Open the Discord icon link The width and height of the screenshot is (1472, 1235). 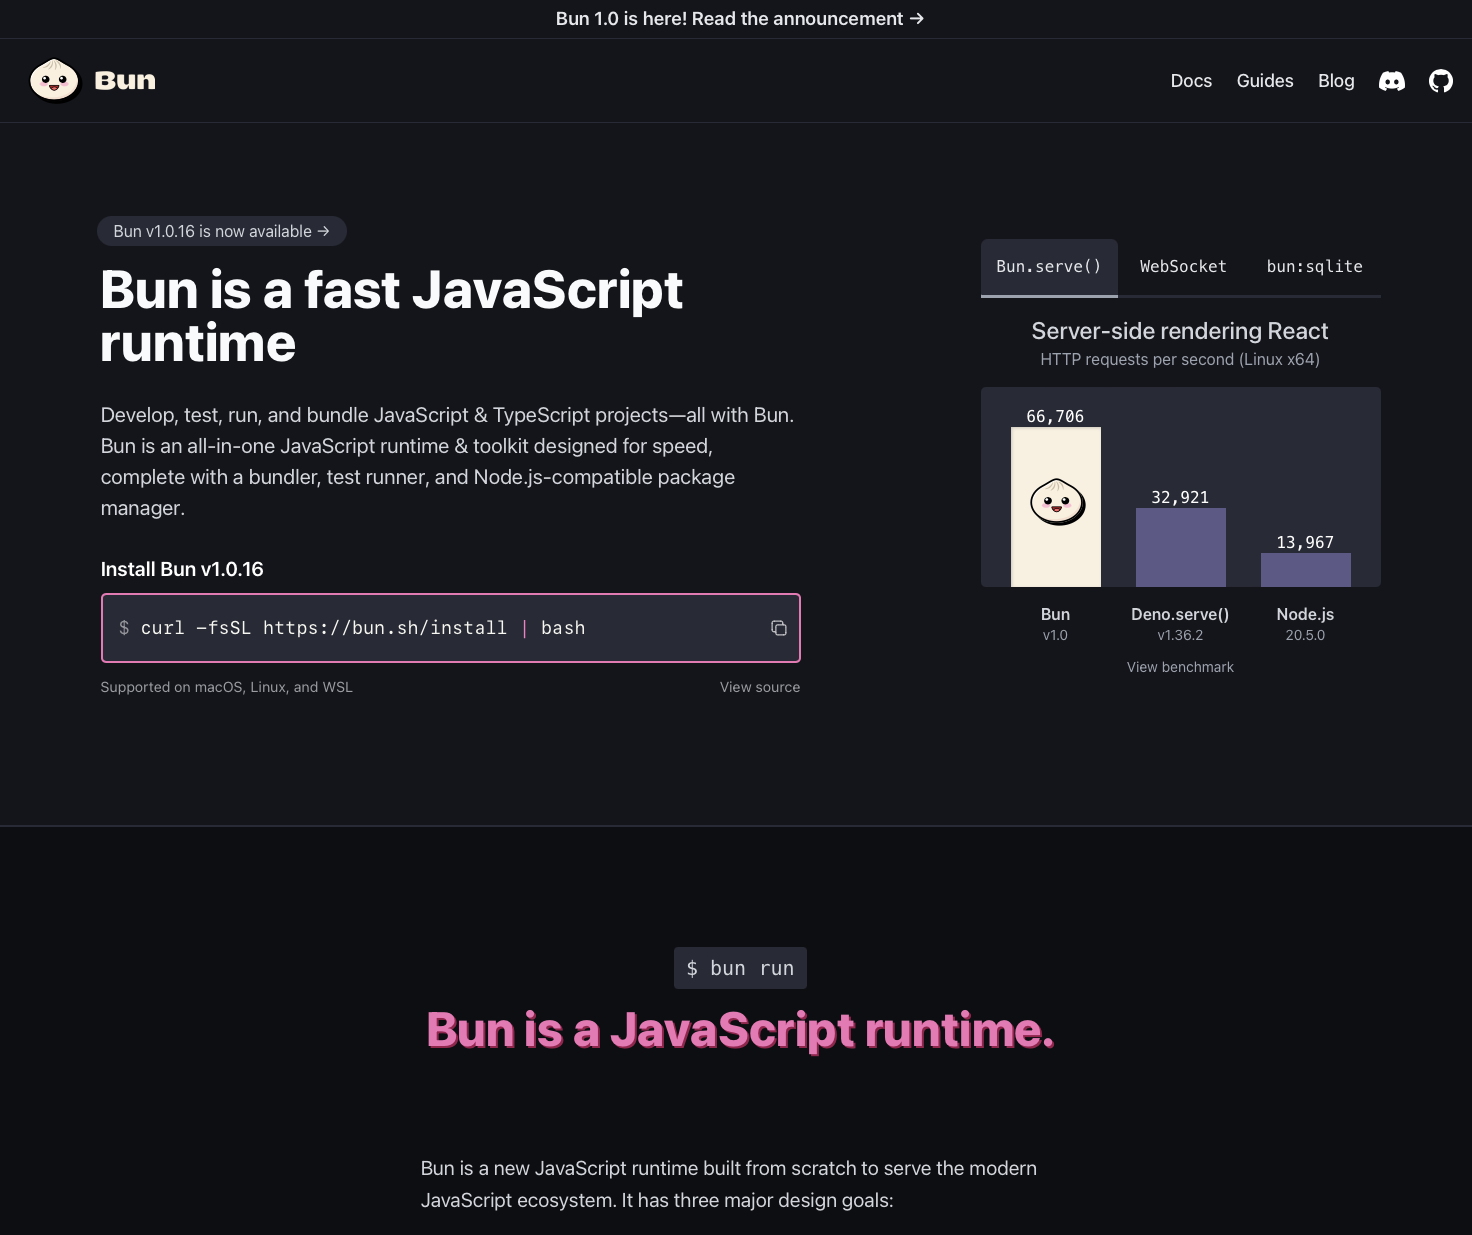coord(1392,81)
